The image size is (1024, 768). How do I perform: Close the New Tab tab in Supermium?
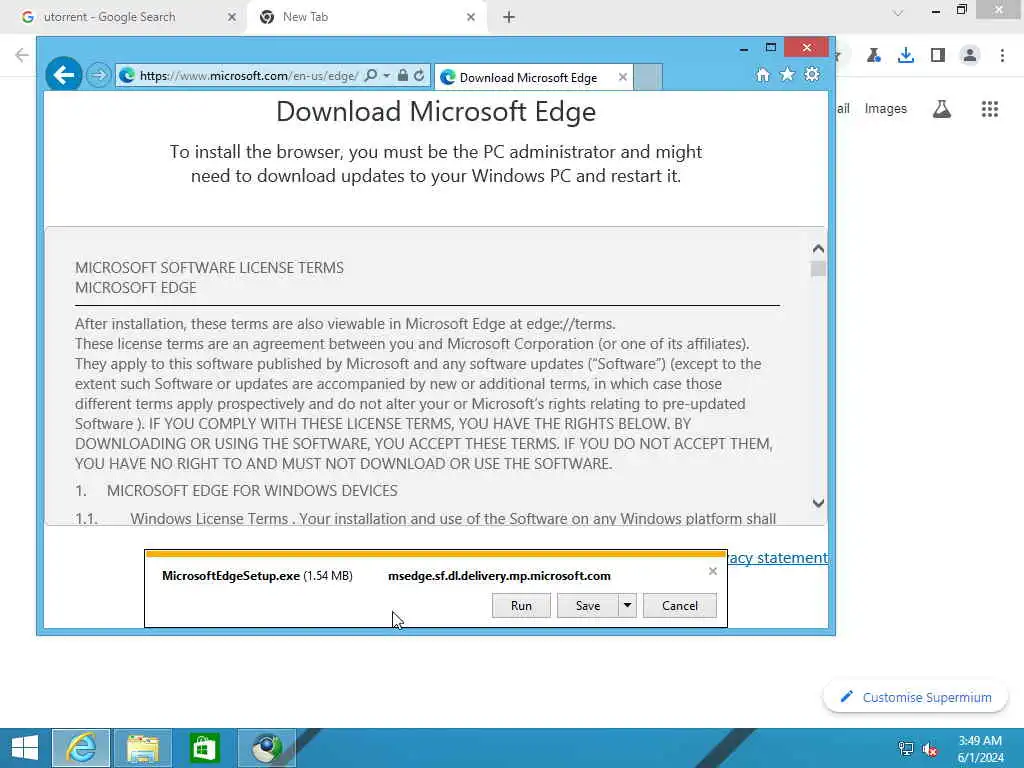471,17
